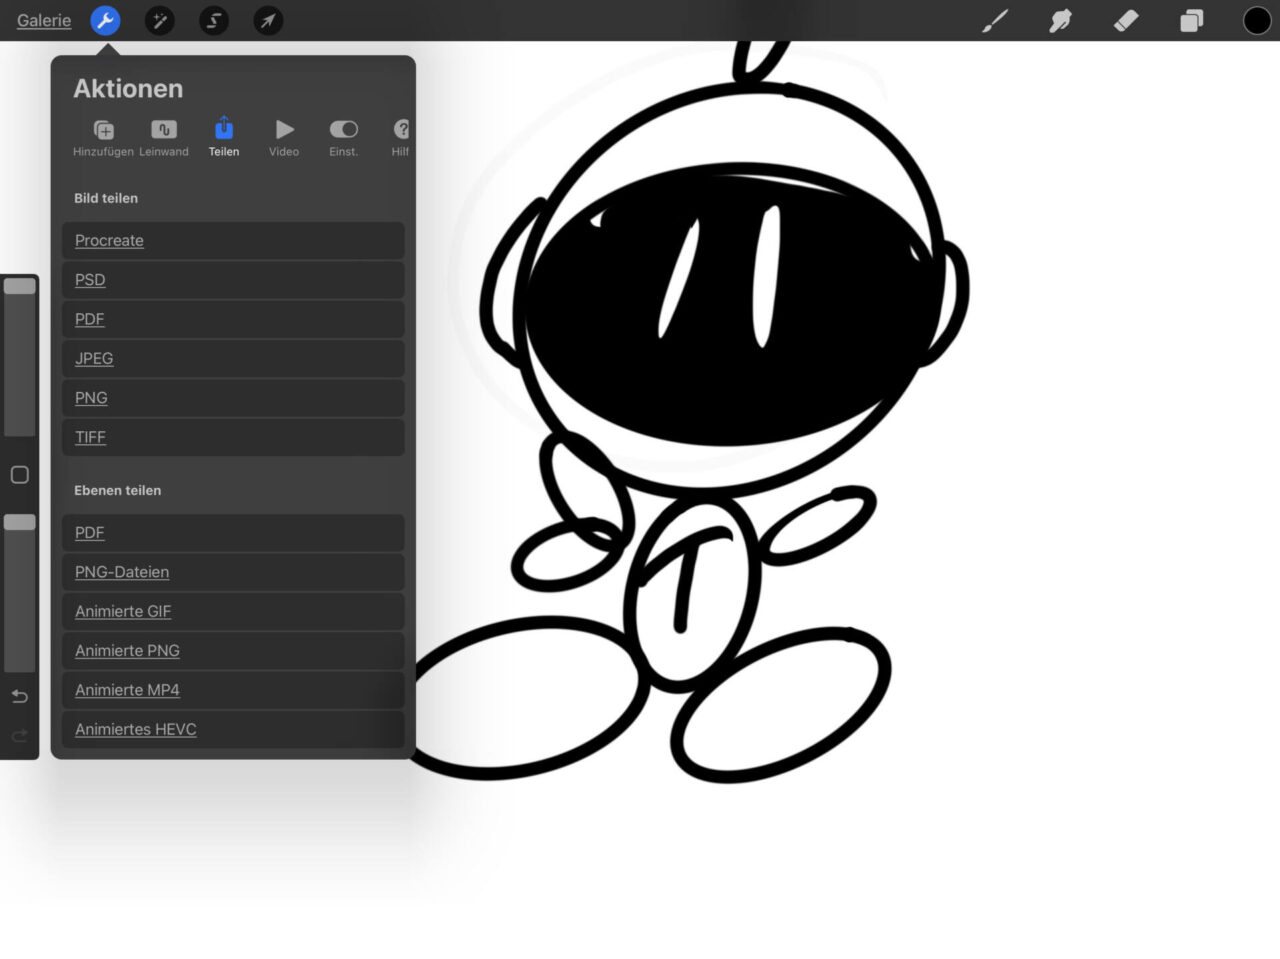Select the Eraser tool
Screen dimensions: 1280x959
(1126, 20)
